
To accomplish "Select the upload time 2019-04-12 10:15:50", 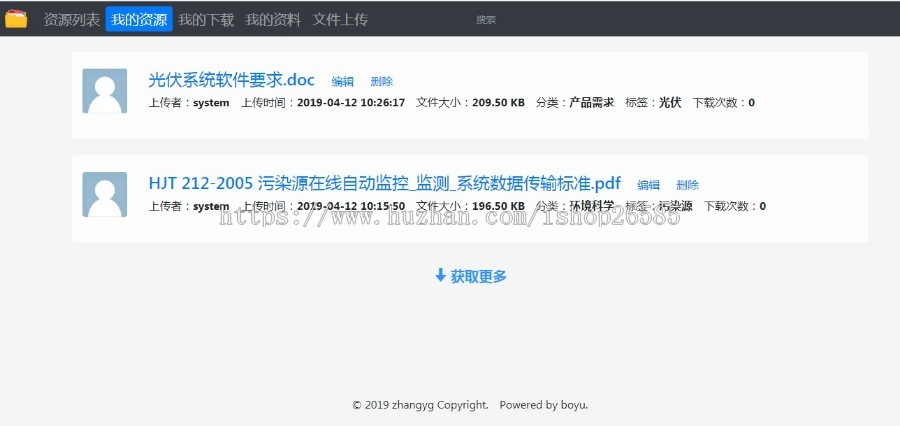I will tap(351, 206).
